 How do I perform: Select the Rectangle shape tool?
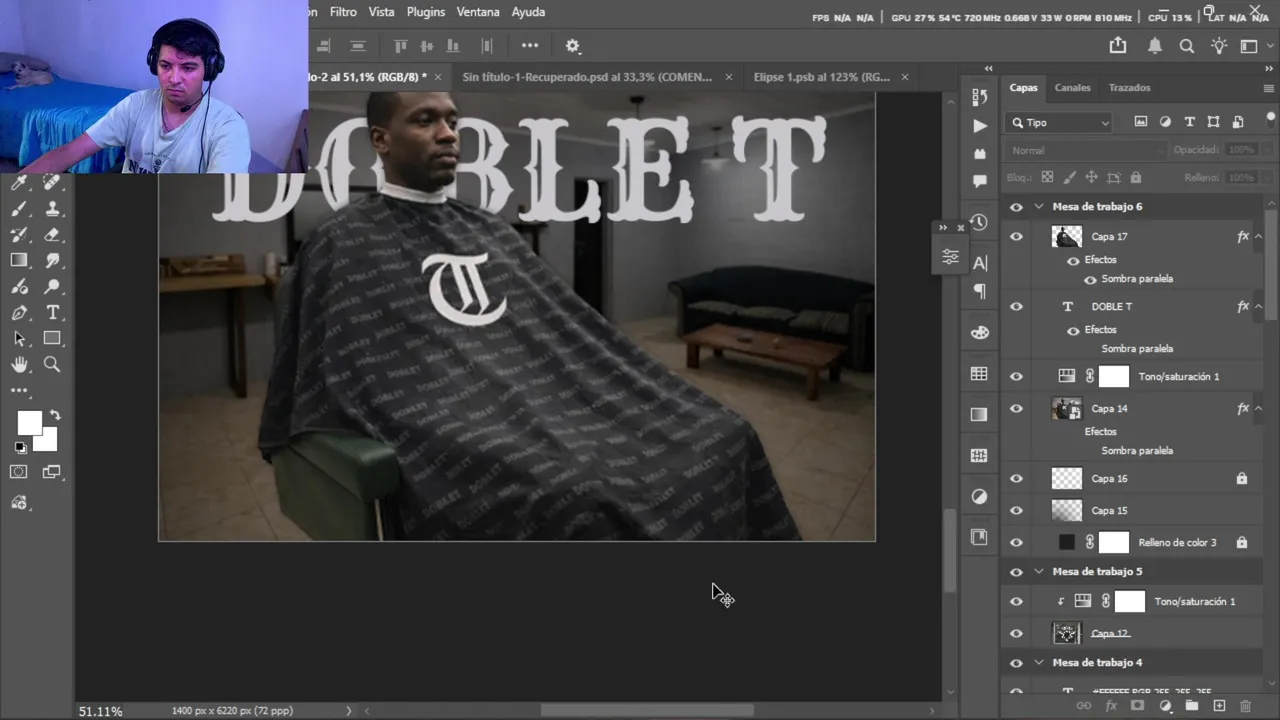(52, 339)
